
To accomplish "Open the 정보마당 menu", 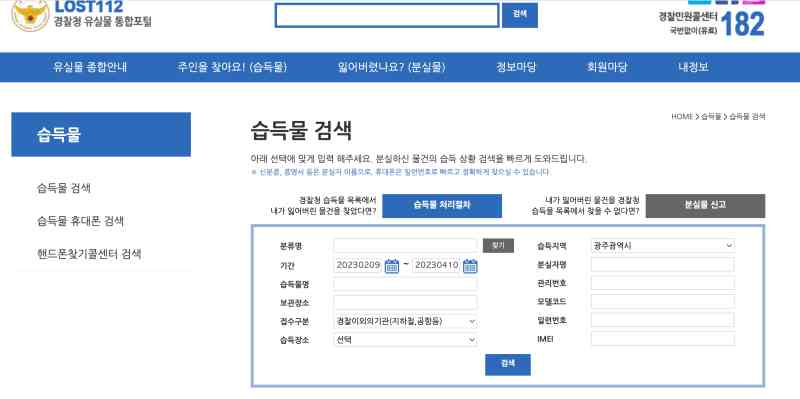I will pos(516,67).
